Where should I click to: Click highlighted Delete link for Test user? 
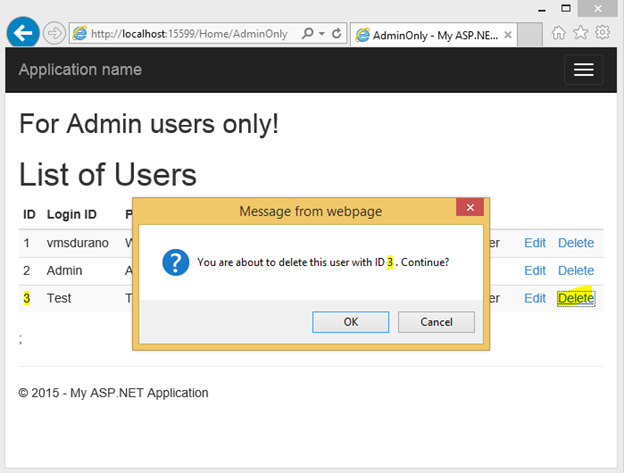(576, 298)
